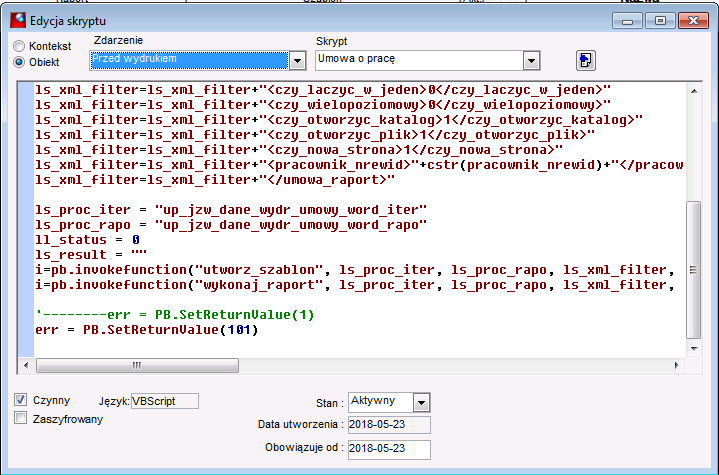Click the line containing czy_wielopoziomowy

(323, 105)
